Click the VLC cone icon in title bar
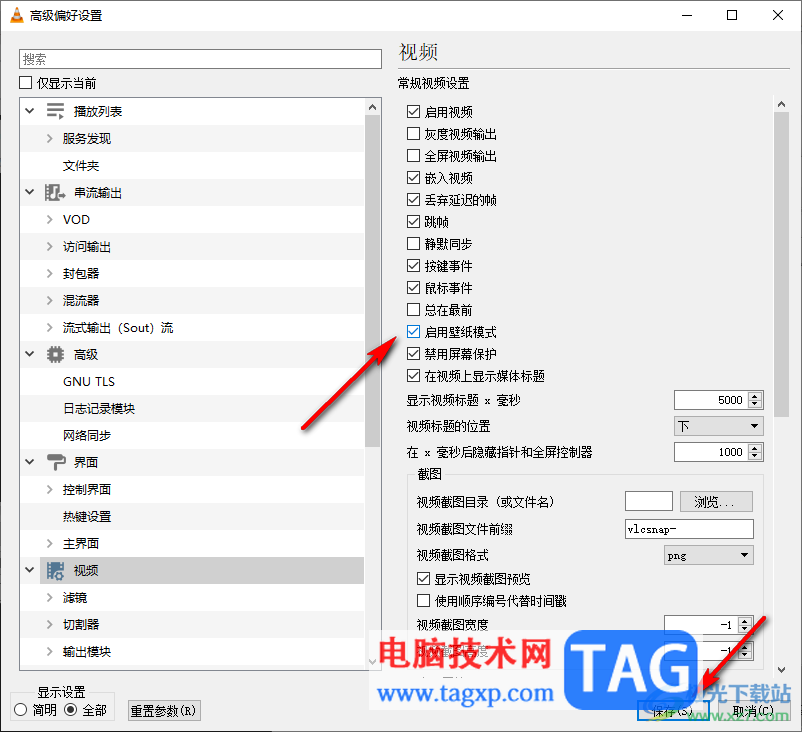The height and width of the screenshot is (732, 802). (17, 15)
